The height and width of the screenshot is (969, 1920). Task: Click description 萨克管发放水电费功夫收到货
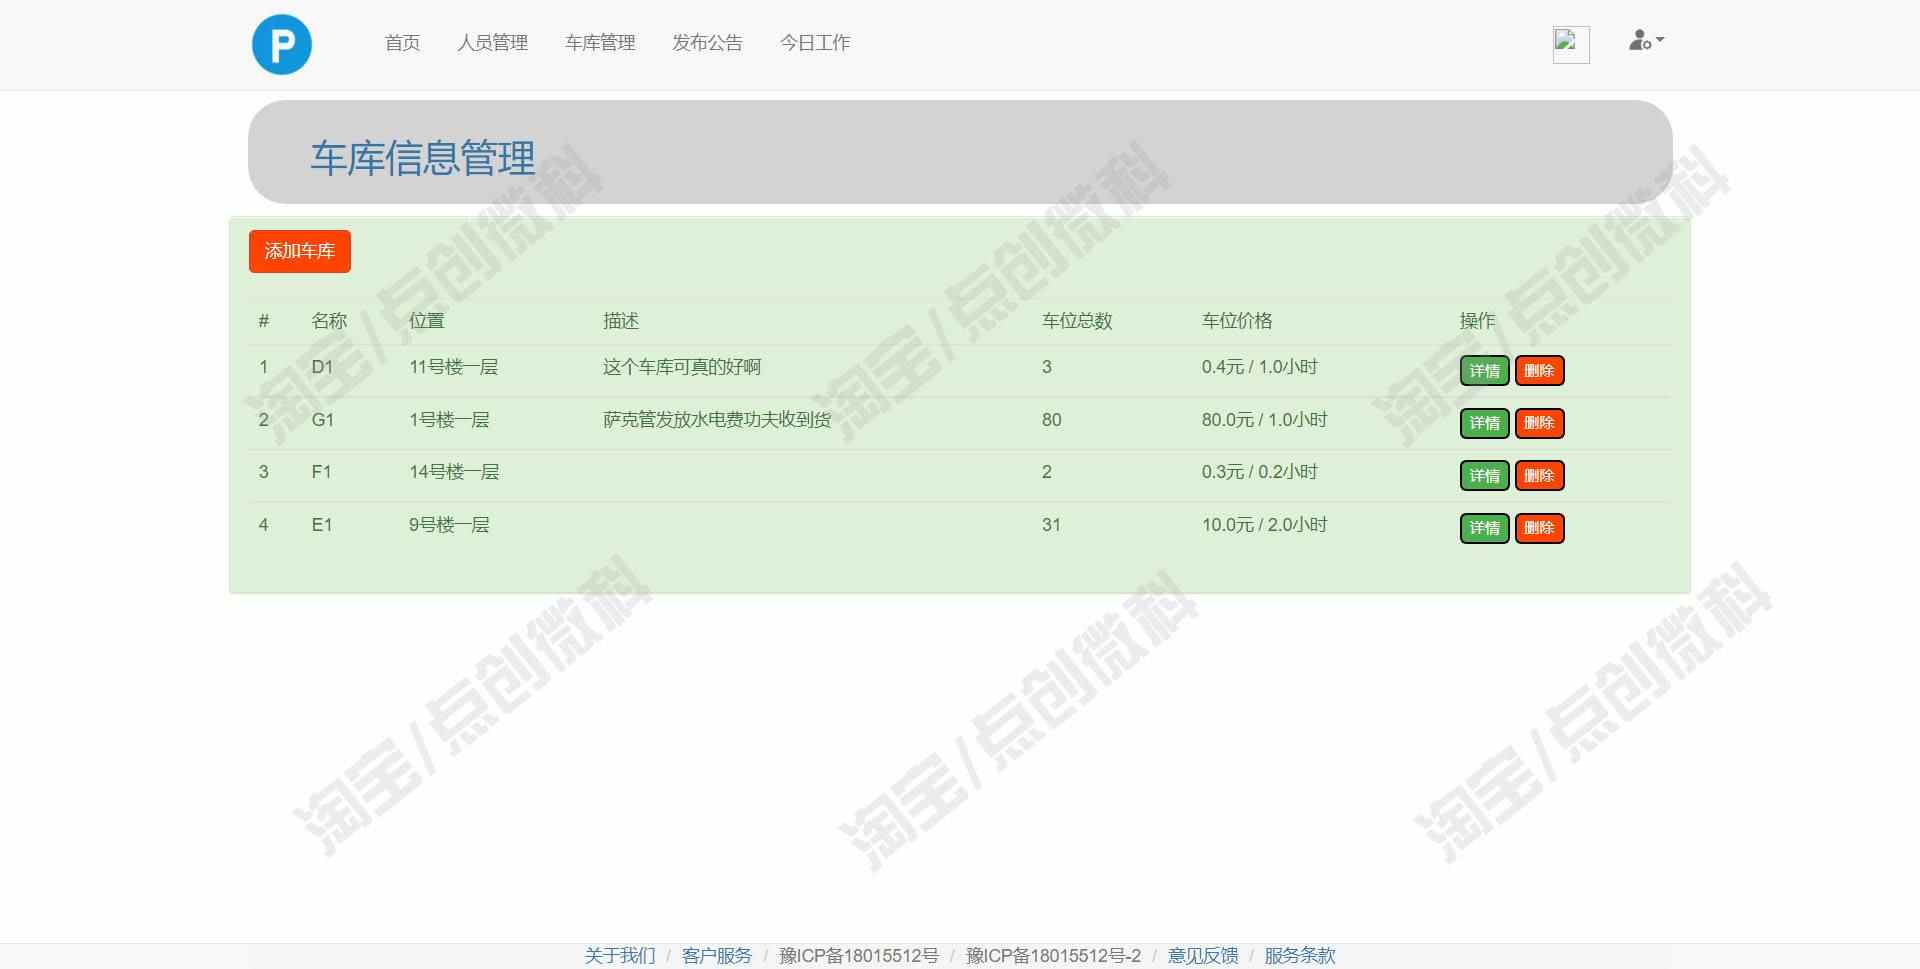click(717, 420)
